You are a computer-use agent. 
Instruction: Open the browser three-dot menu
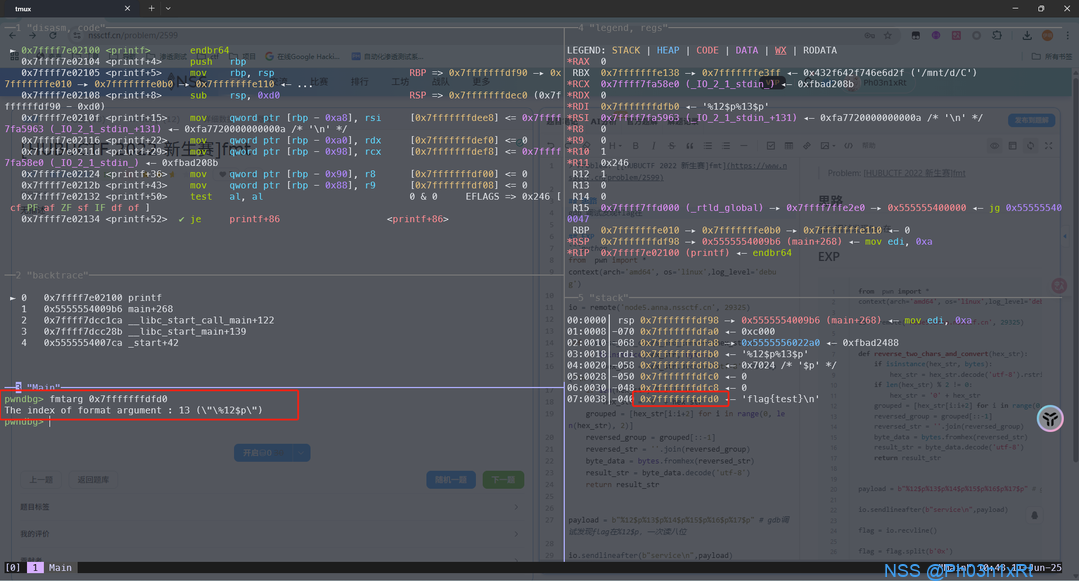tap(1067, 35)
